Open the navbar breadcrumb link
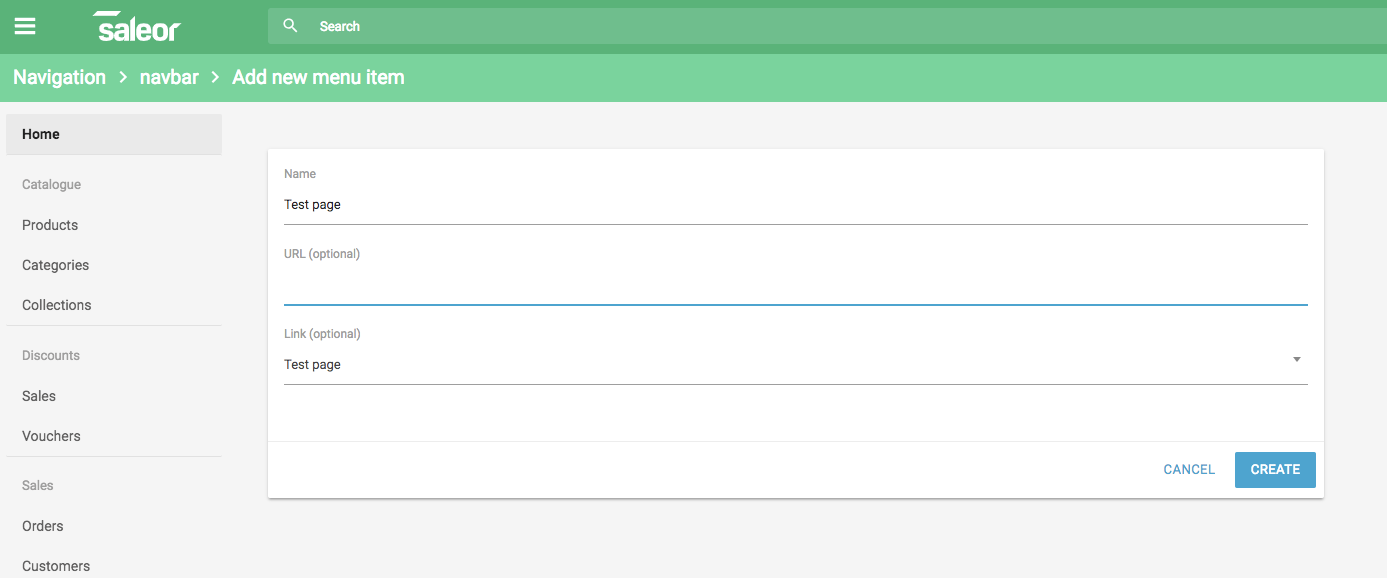The image size is (1387, 578). coord(169,77)
